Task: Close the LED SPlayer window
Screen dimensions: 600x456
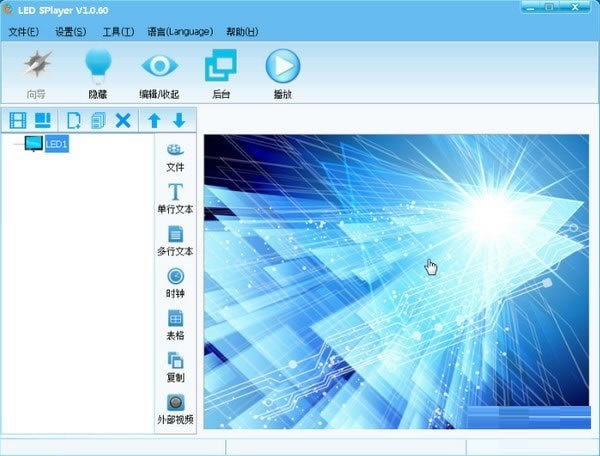Action: 575,7
